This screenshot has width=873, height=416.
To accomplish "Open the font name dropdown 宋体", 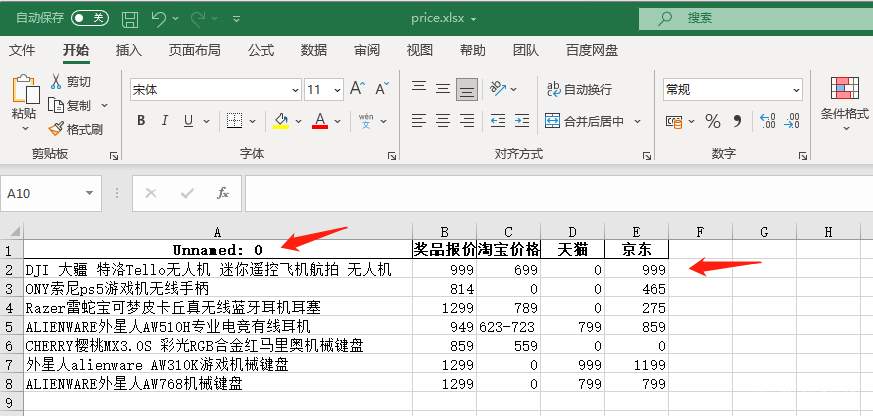I will point(296,90).
